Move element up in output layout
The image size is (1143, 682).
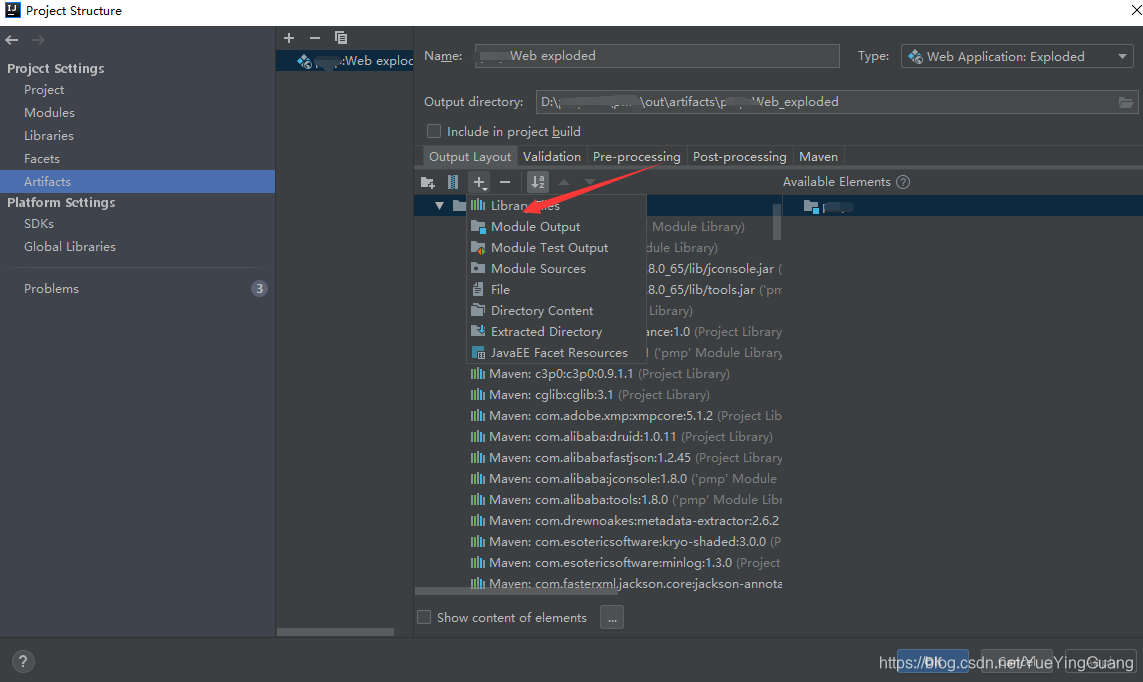(x=563, y=182)
